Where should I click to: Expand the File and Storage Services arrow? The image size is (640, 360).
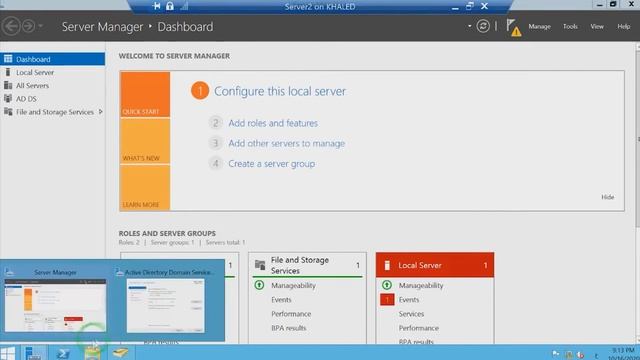tap(100, 111)
